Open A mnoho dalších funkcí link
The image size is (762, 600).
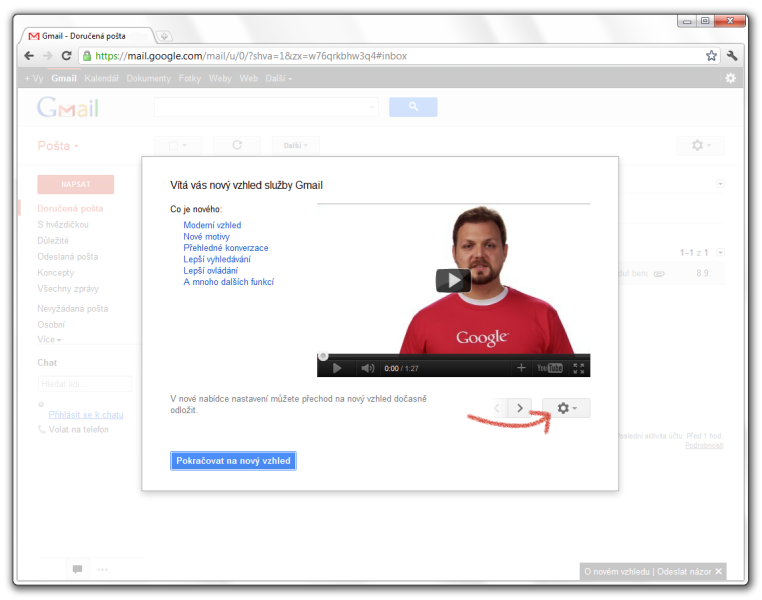[228, 282]
